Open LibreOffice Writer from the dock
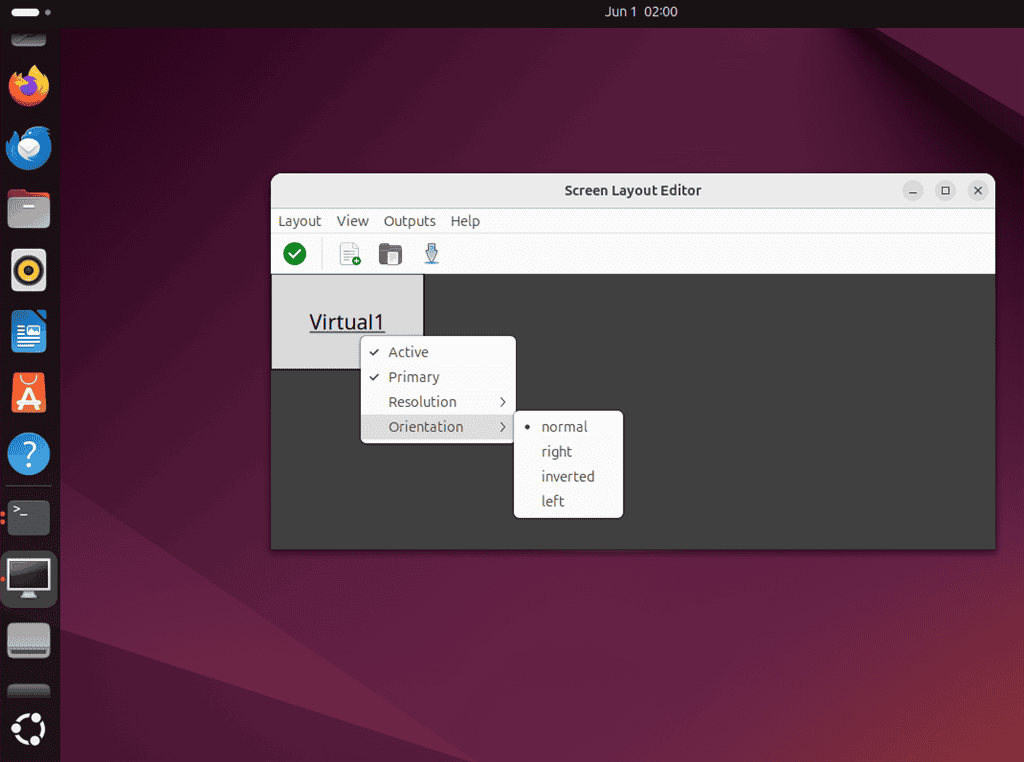Viewport: 1024px width, 762px height. pyautogui.click(x=29, y=331)
